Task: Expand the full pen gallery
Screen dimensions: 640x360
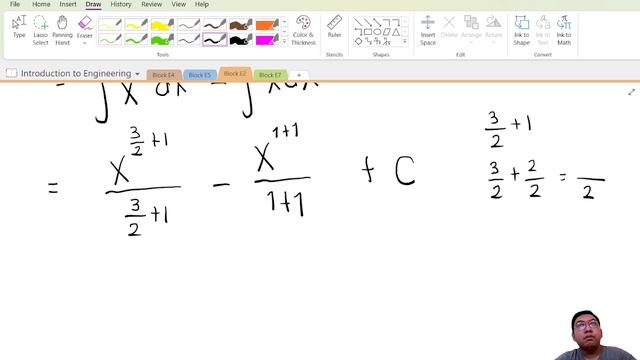Action: (x=284, y=42)
